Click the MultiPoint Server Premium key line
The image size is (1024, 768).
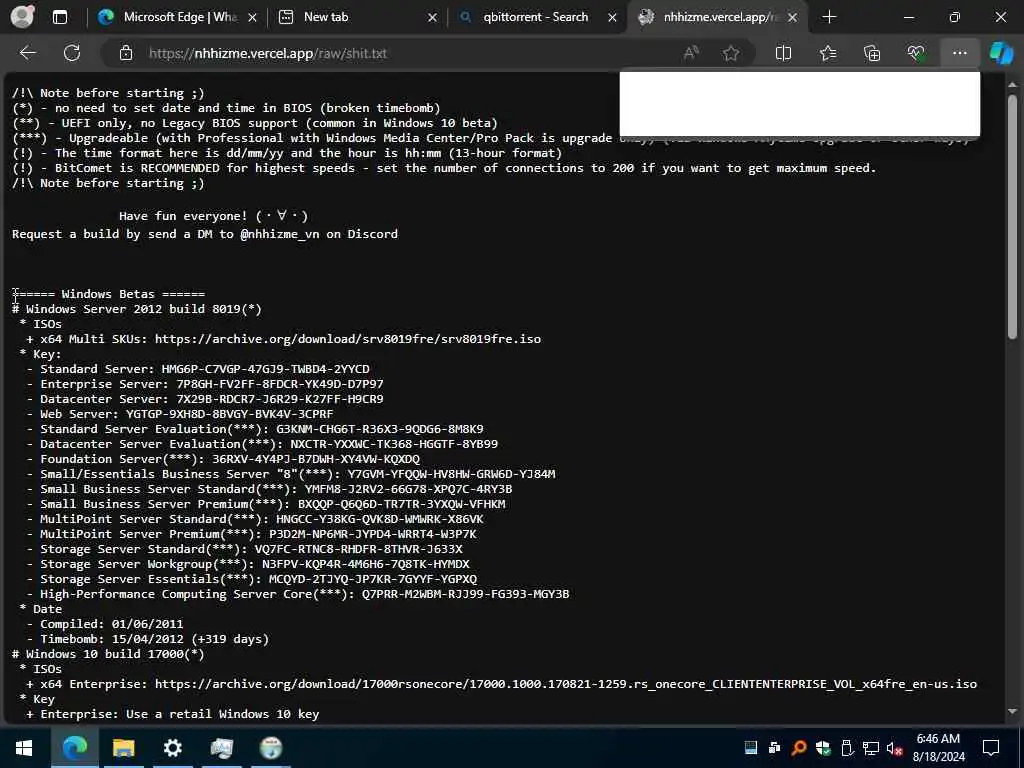(251, 534)
